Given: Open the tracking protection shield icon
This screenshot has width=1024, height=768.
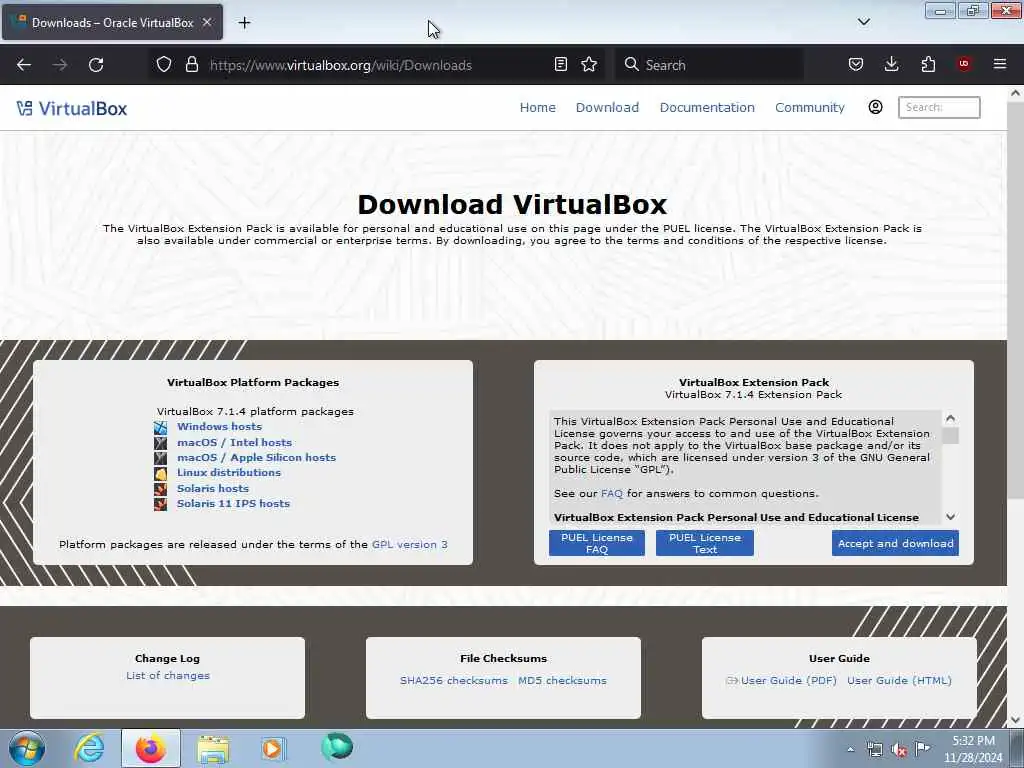Looking at the screenshot, I should coord(164,64).
